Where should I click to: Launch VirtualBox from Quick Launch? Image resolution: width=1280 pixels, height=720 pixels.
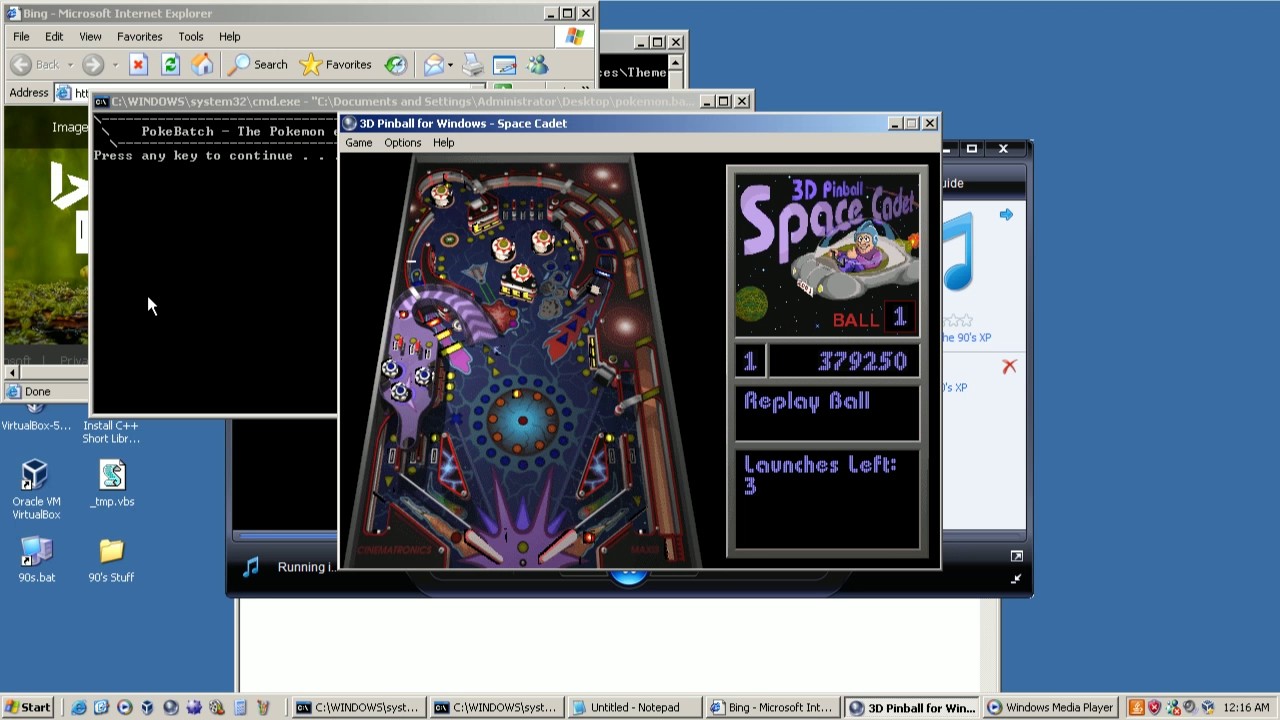[148, 707]
